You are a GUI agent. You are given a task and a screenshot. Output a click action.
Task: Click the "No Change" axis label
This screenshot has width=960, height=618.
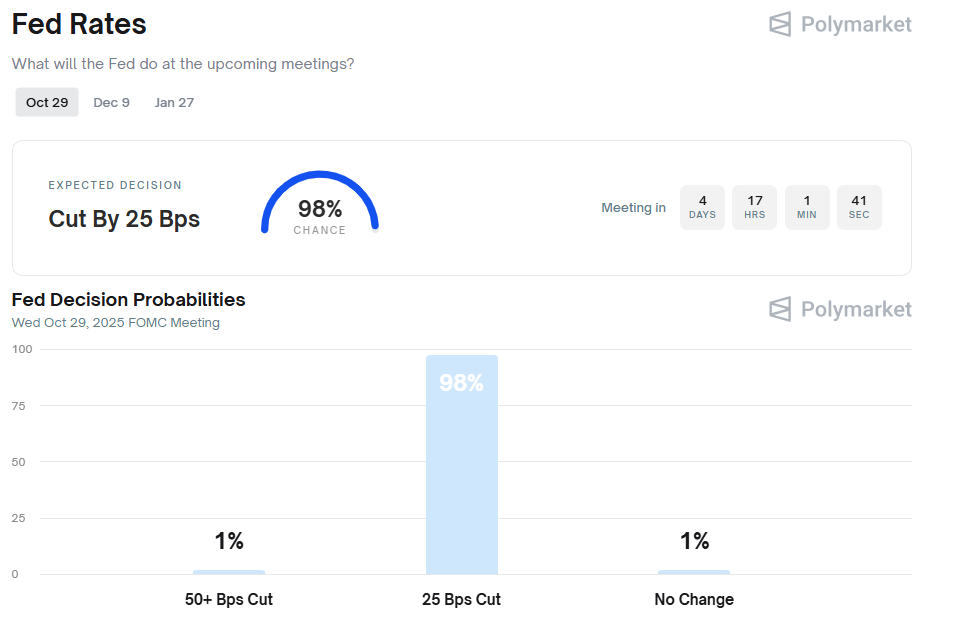tap(694, 600)
